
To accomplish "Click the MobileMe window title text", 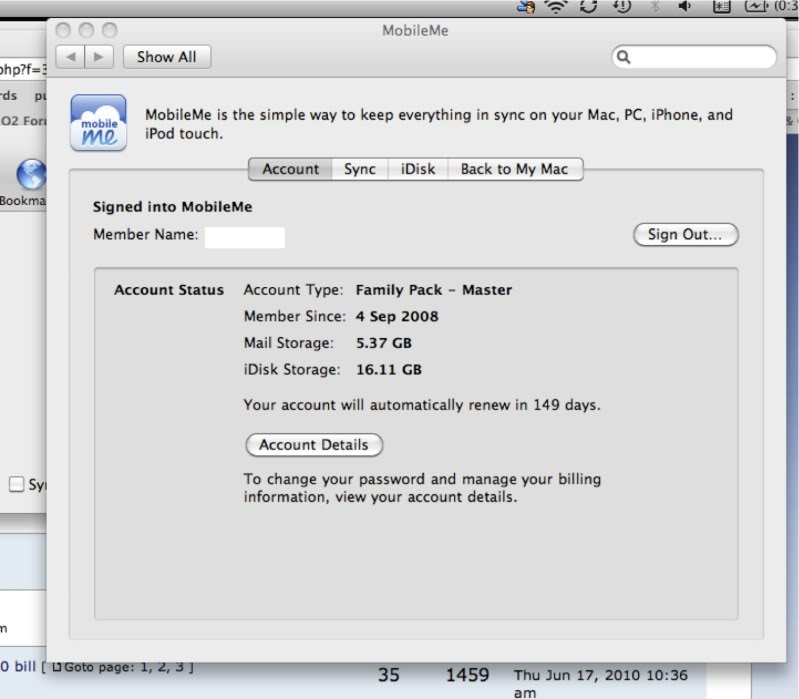I will tap(415, 31).
